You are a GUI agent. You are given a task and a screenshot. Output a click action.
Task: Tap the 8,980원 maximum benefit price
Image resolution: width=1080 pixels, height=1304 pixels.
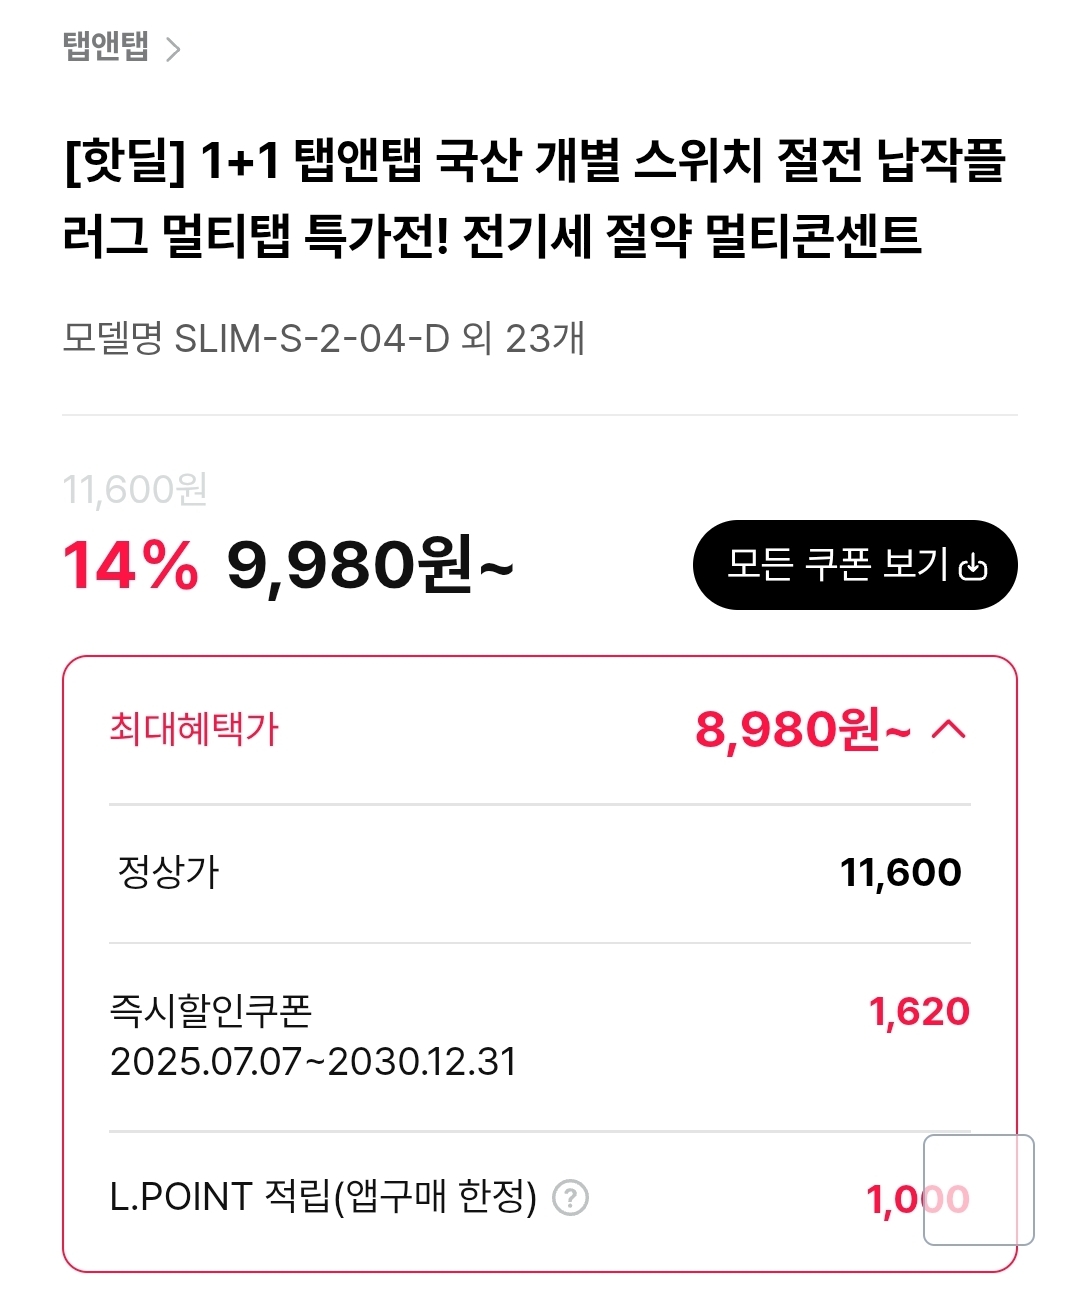coord(802,730)
